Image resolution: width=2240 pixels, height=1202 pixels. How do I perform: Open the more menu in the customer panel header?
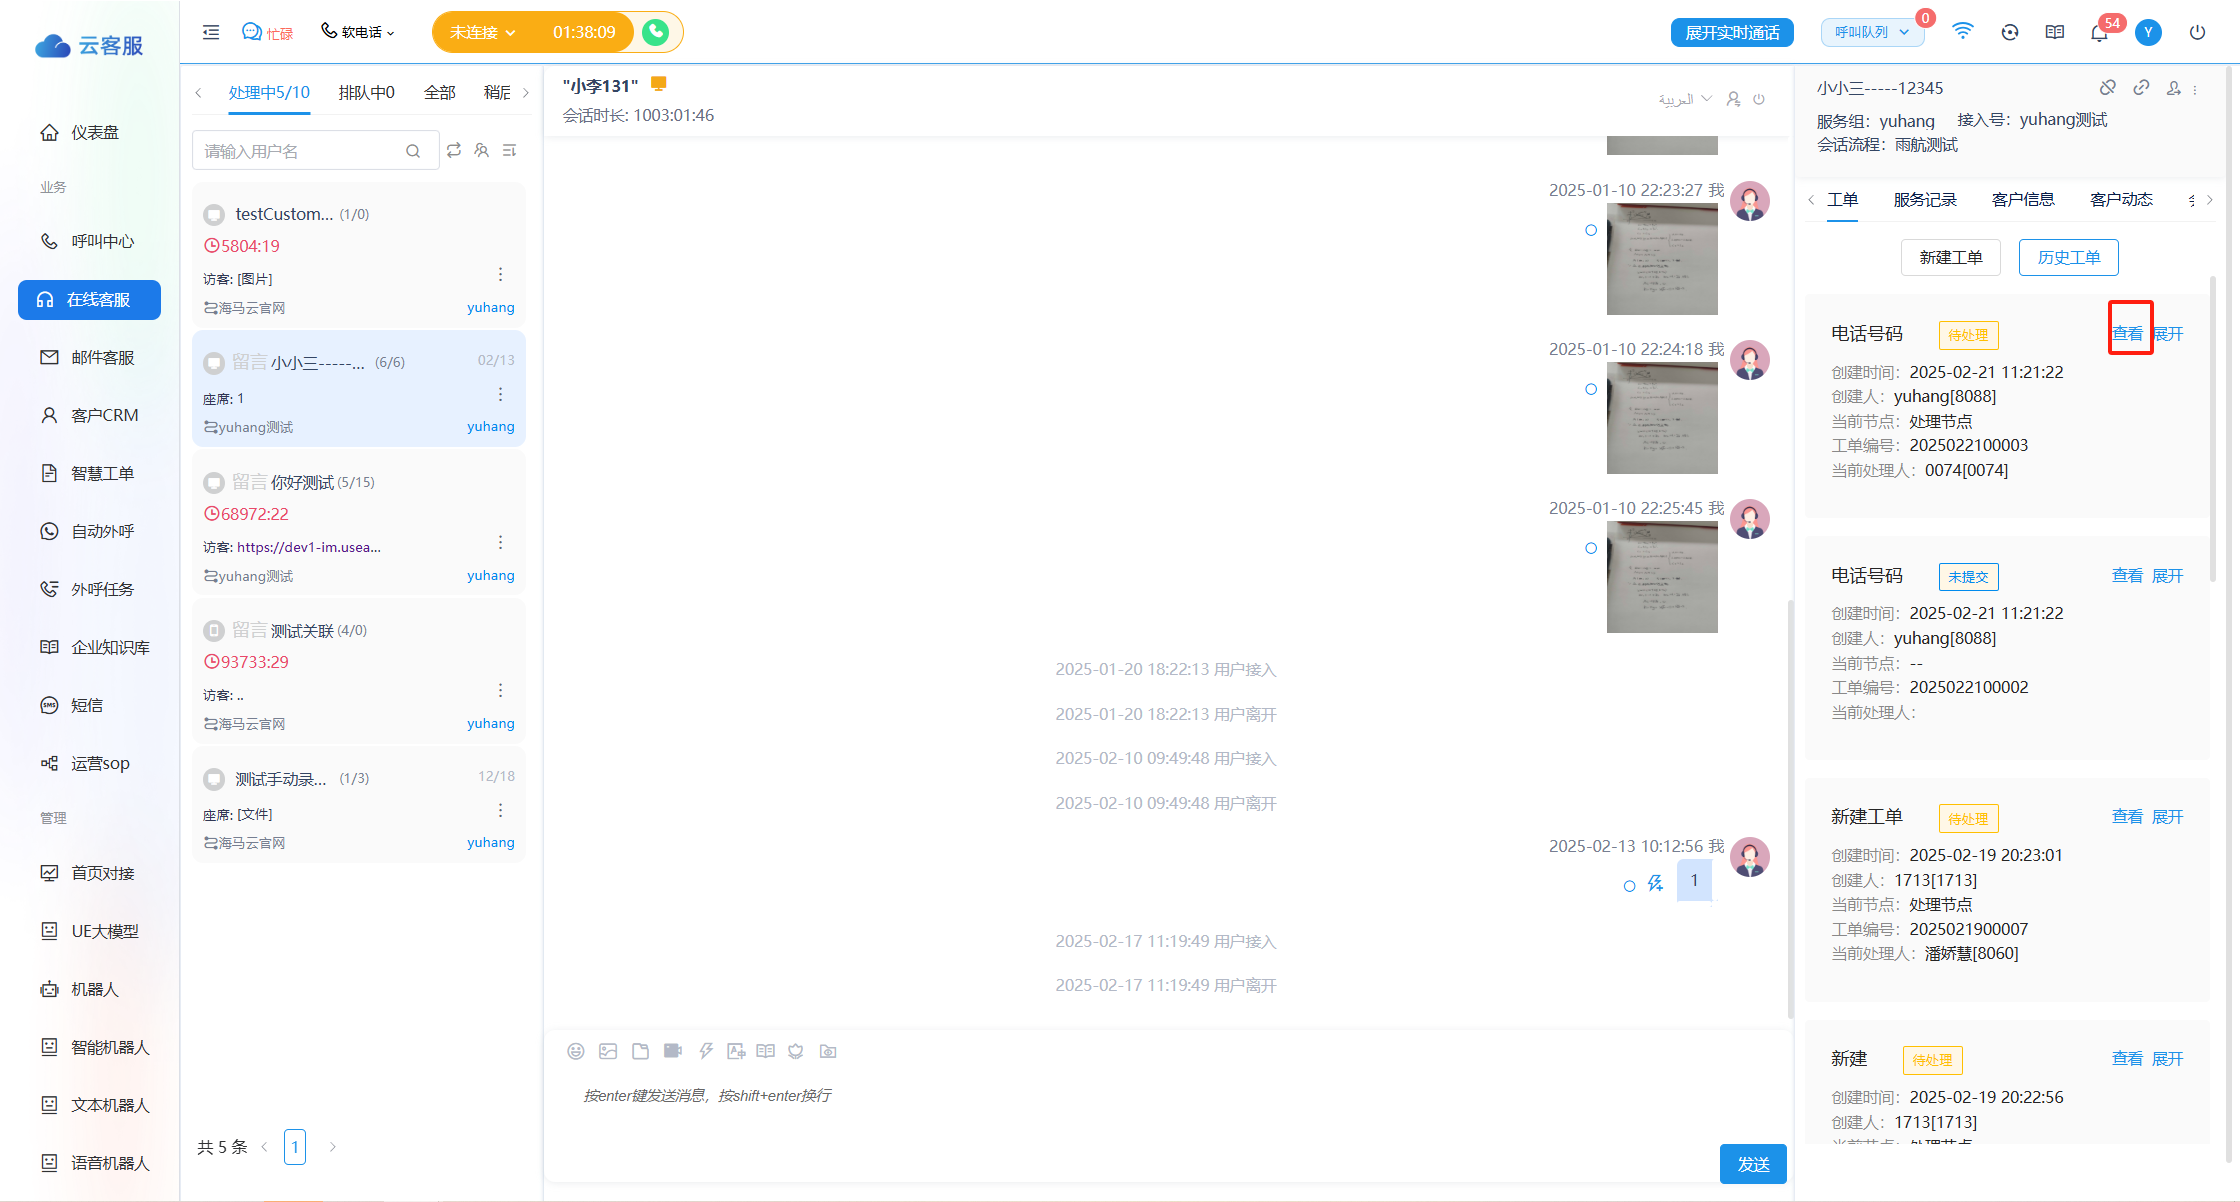[x=2195, y=89]
